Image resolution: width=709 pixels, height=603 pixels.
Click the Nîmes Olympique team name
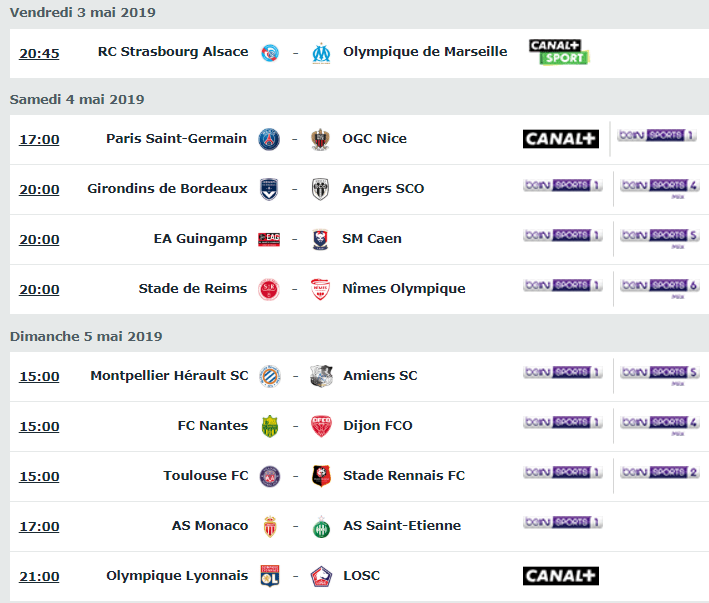tap(404, 289)
